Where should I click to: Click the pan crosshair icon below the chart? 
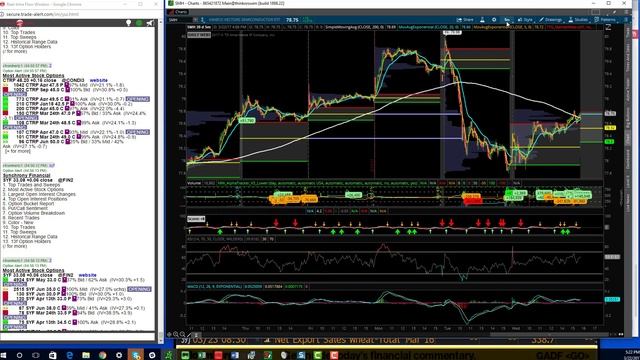[169, 334]
